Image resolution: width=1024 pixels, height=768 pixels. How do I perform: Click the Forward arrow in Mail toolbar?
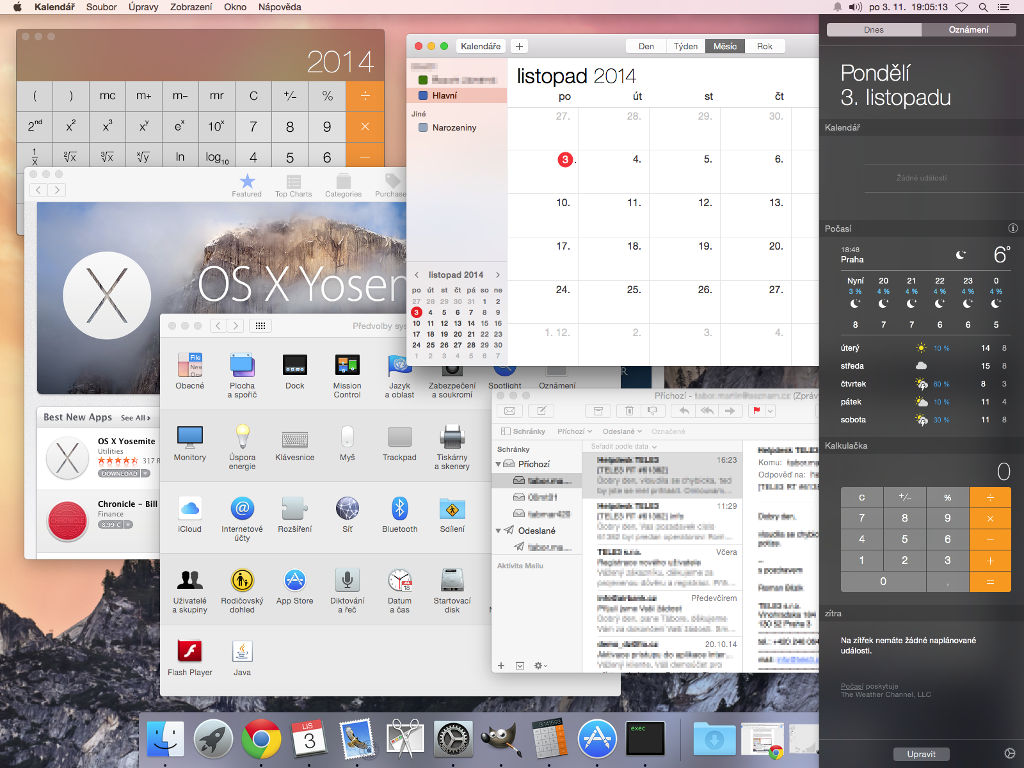coord(730,411)
